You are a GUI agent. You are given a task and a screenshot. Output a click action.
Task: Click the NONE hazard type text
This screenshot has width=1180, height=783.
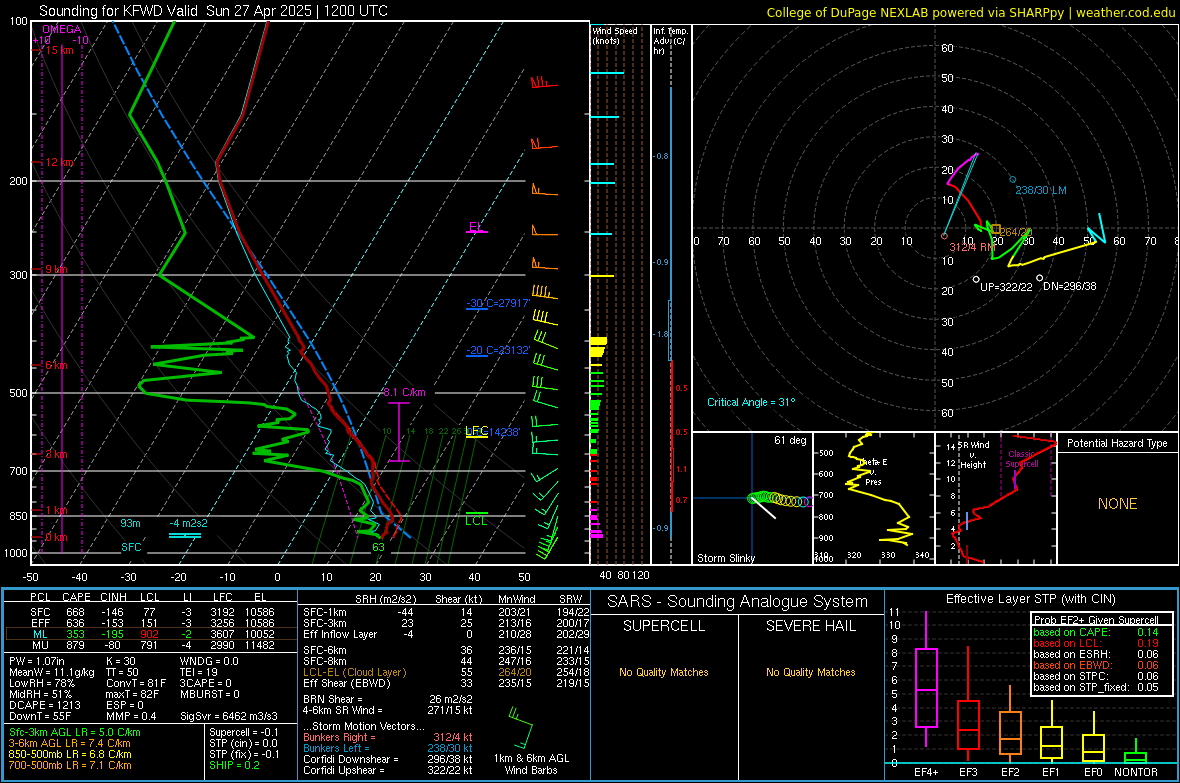coord(1117,504)
